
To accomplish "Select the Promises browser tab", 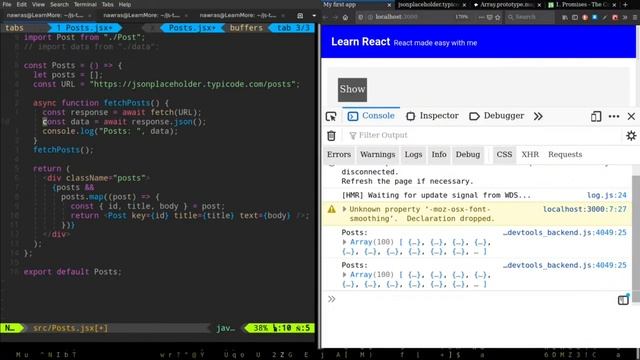I will coord(581,5).
